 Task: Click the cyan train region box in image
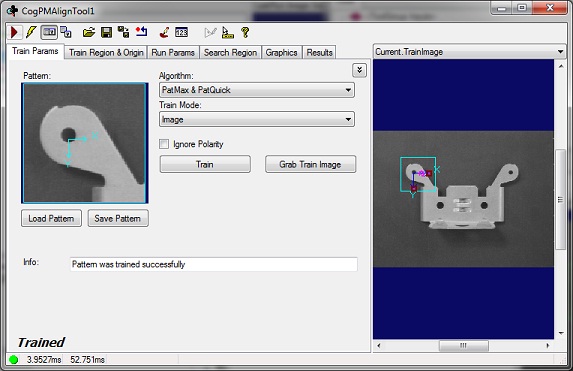(418, 174)
